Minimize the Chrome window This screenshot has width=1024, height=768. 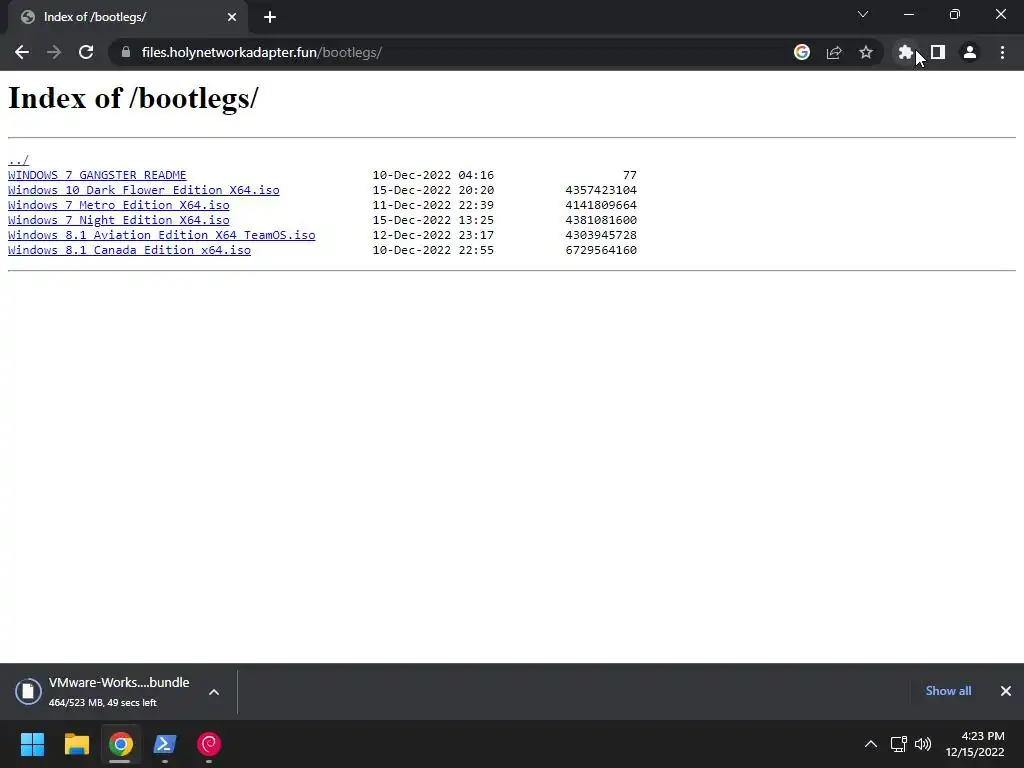pyautogui.click(x=908, y=14)
